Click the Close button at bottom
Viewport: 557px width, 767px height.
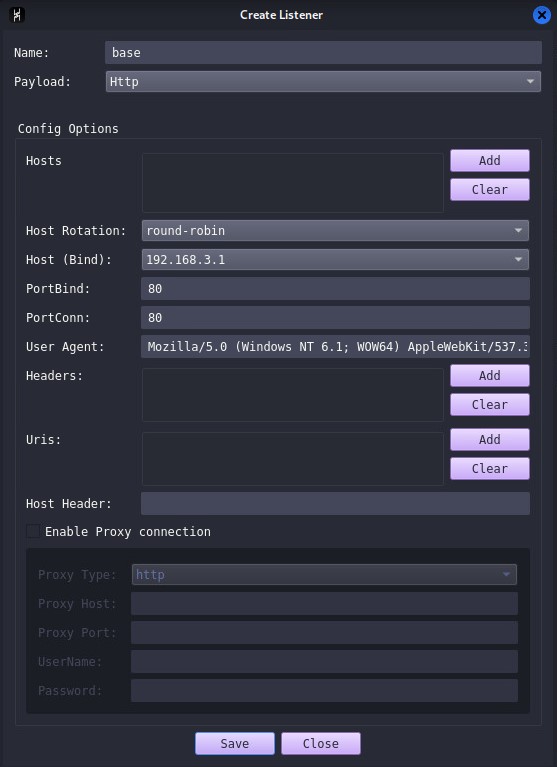tap(321, 744)
